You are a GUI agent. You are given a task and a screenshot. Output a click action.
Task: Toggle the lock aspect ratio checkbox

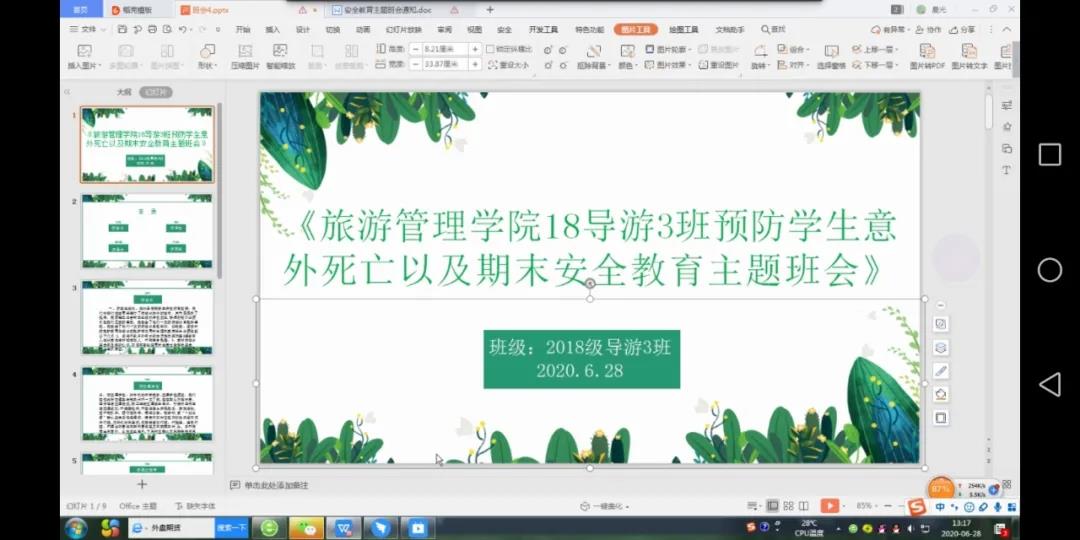click(490, 49)
